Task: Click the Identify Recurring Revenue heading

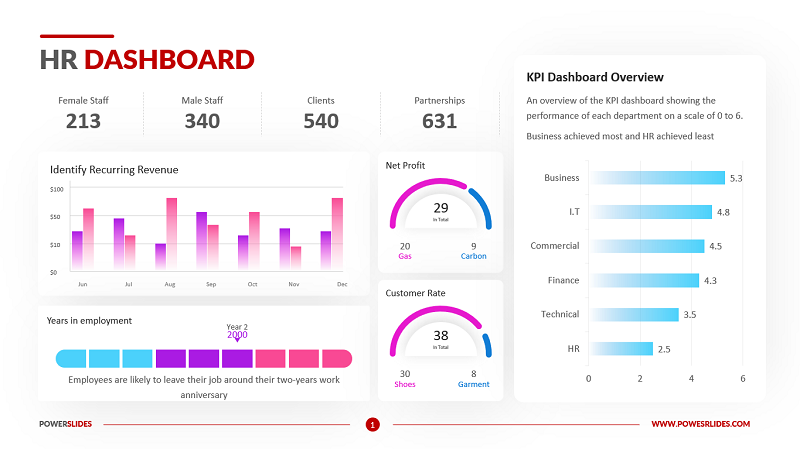Action: pos(114,169)
